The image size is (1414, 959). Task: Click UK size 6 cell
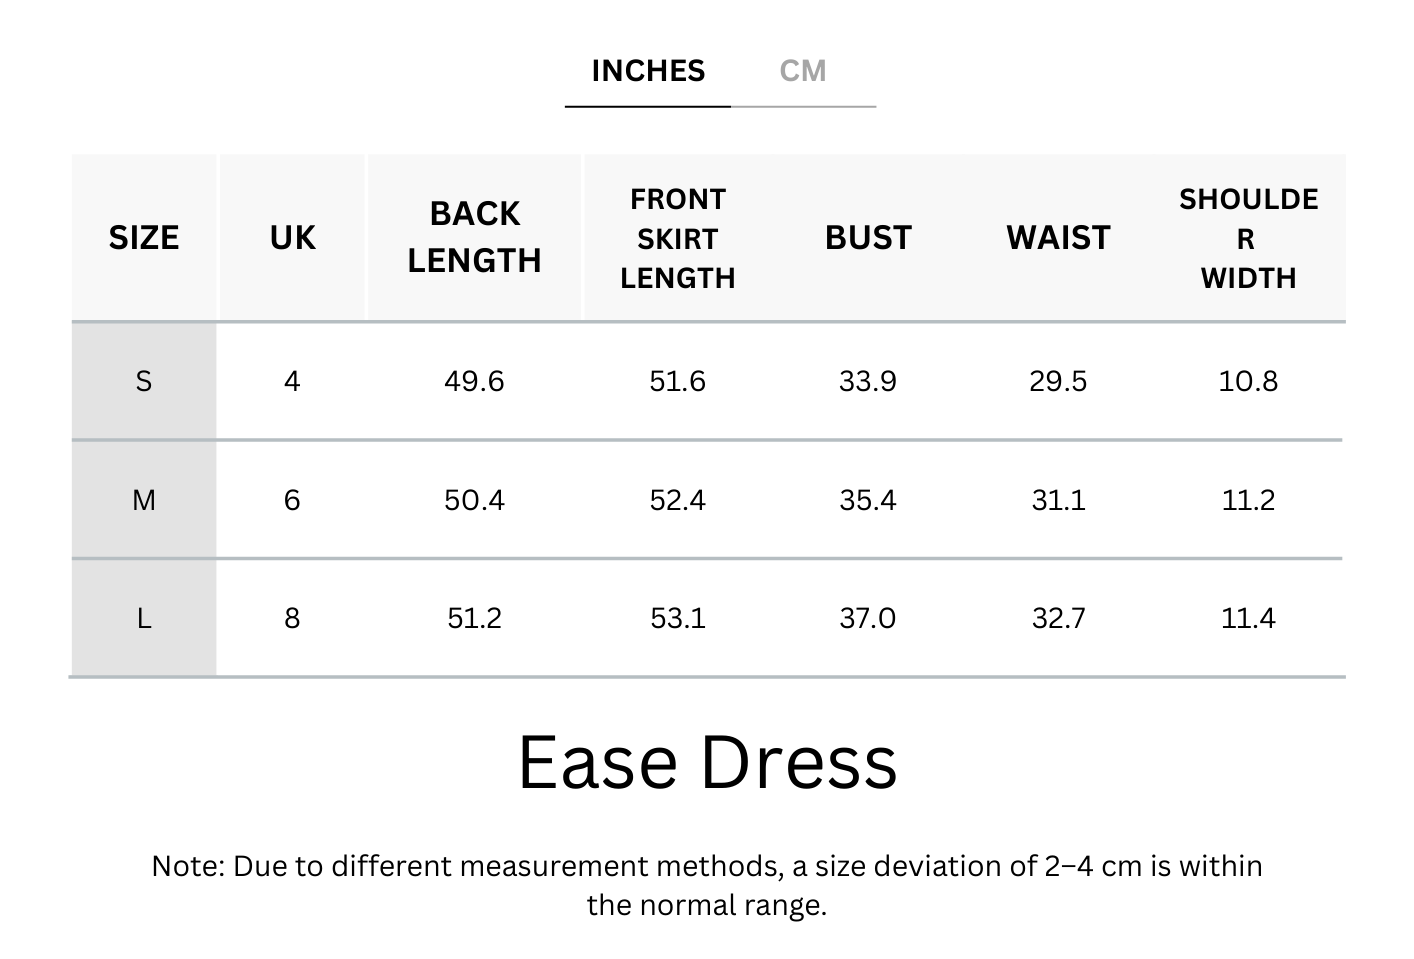[x=292, y=500]
